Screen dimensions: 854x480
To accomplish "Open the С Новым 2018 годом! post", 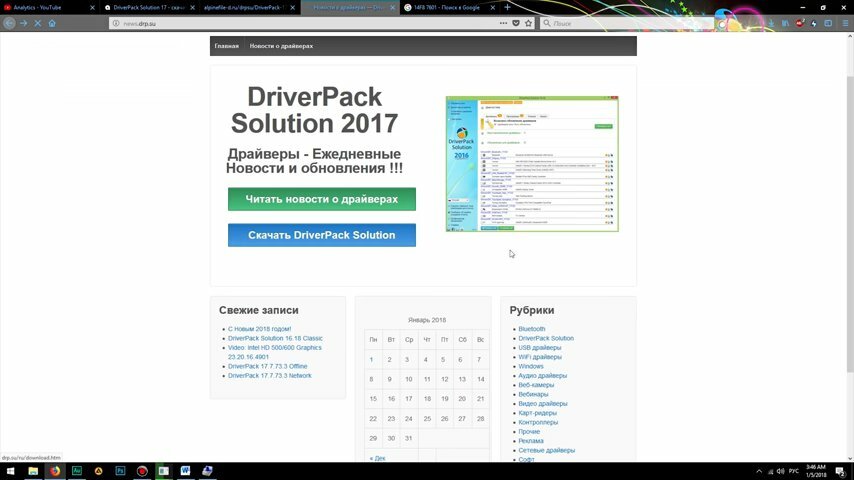I will click(x=259, y=329).
